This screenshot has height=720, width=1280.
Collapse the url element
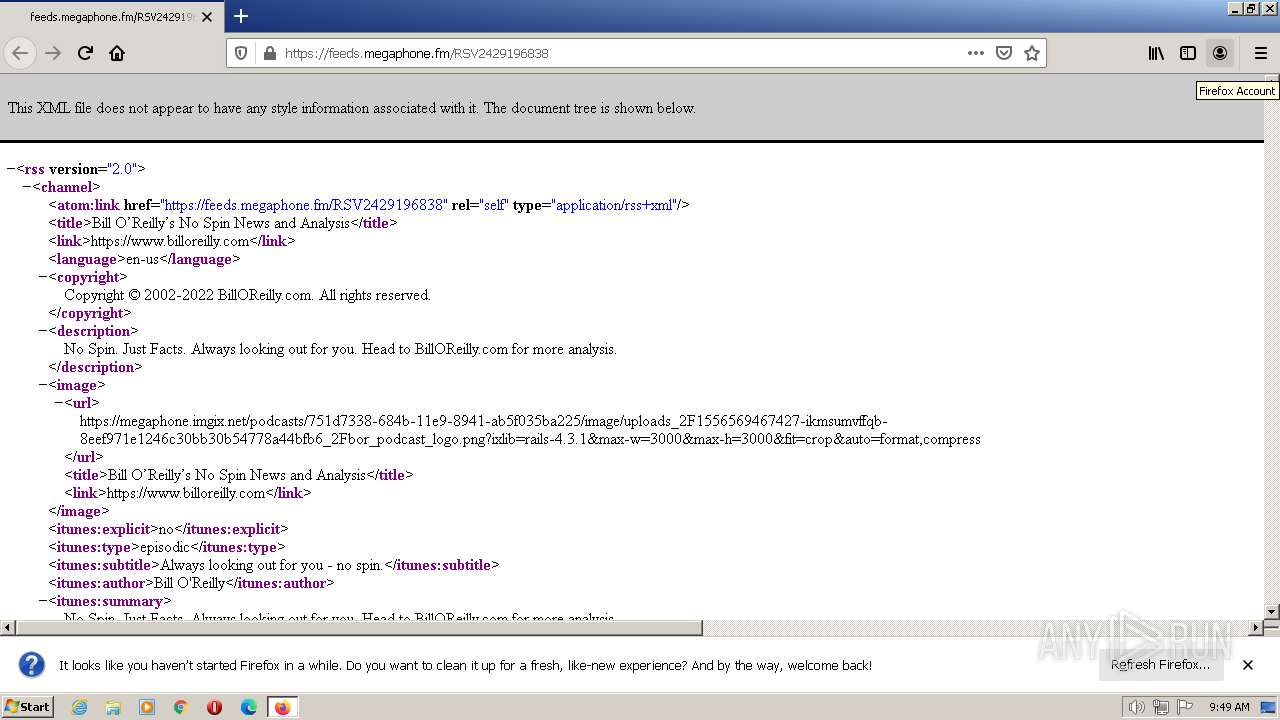59,403
